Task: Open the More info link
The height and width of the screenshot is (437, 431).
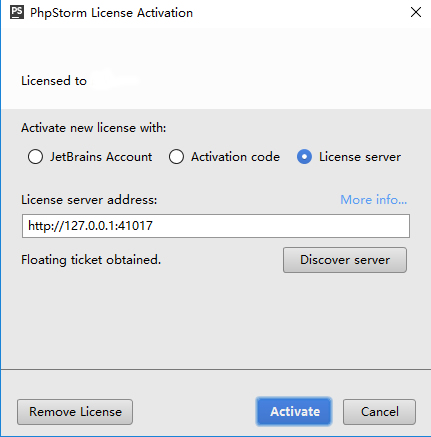Action: coord(374,200)
